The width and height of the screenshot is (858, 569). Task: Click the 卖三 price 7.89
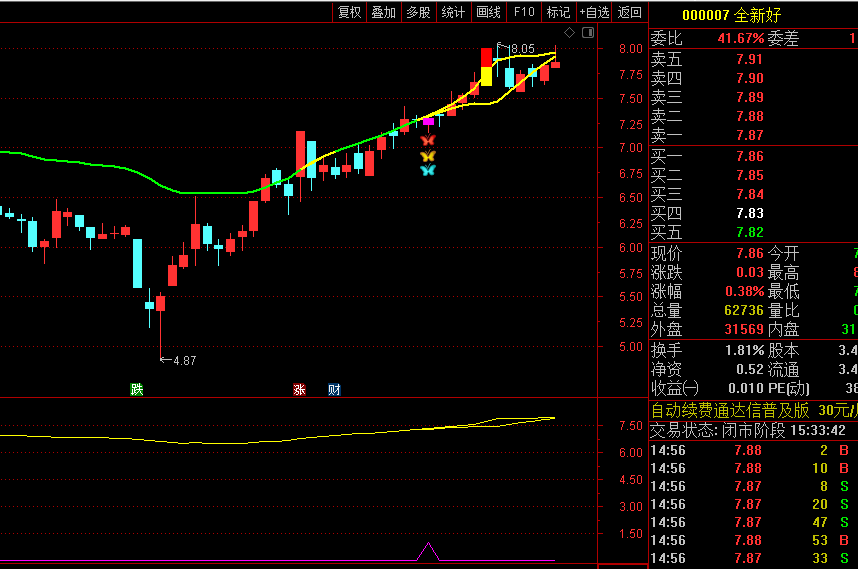tap(749, 97)
